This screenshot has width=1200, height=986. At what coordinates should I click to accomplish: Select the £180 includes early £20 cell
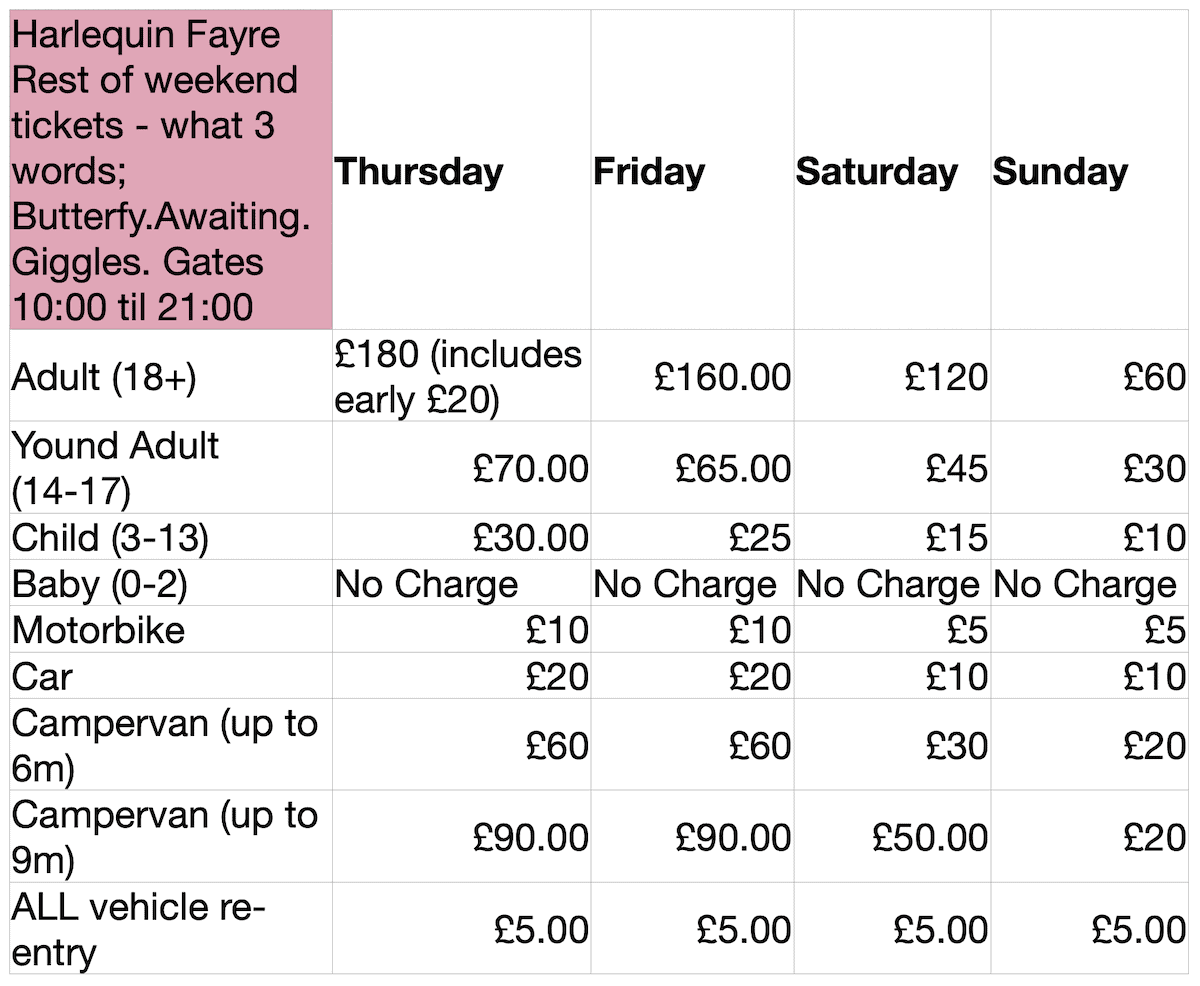pyautogui.click(x=461, y=376)
